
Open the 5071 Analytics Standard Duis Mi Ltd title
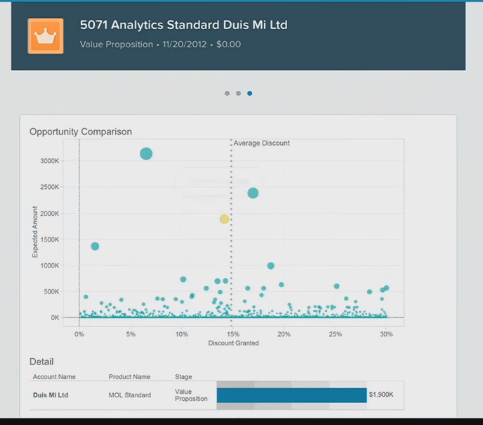pos(184,25)
